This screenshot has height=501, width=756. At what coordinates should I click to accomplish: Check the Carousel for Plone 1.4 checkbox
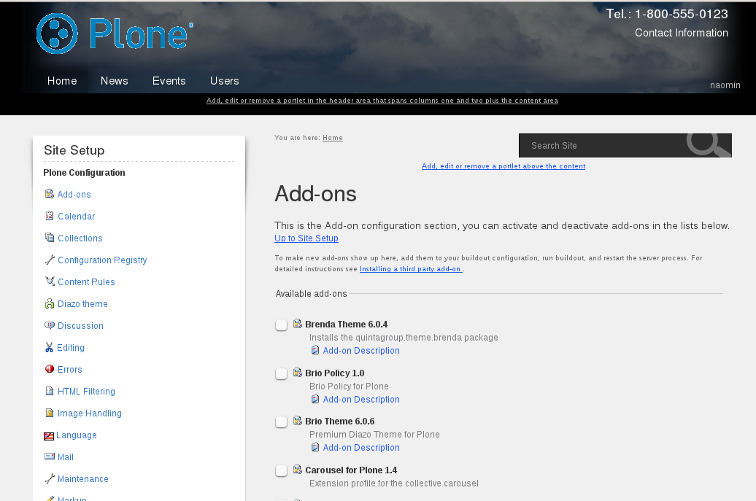pyautogui.click(x=282, y=471)
